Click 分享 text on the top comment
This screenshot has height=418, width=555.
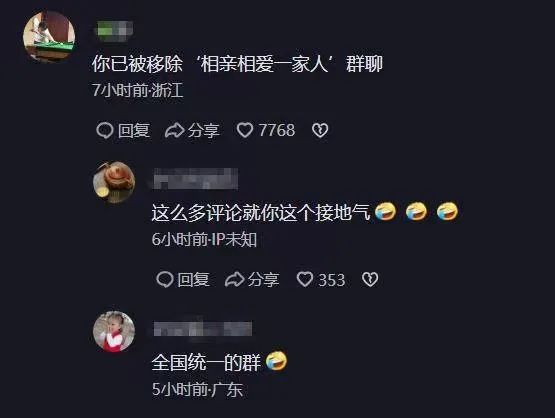click(204, 130)
